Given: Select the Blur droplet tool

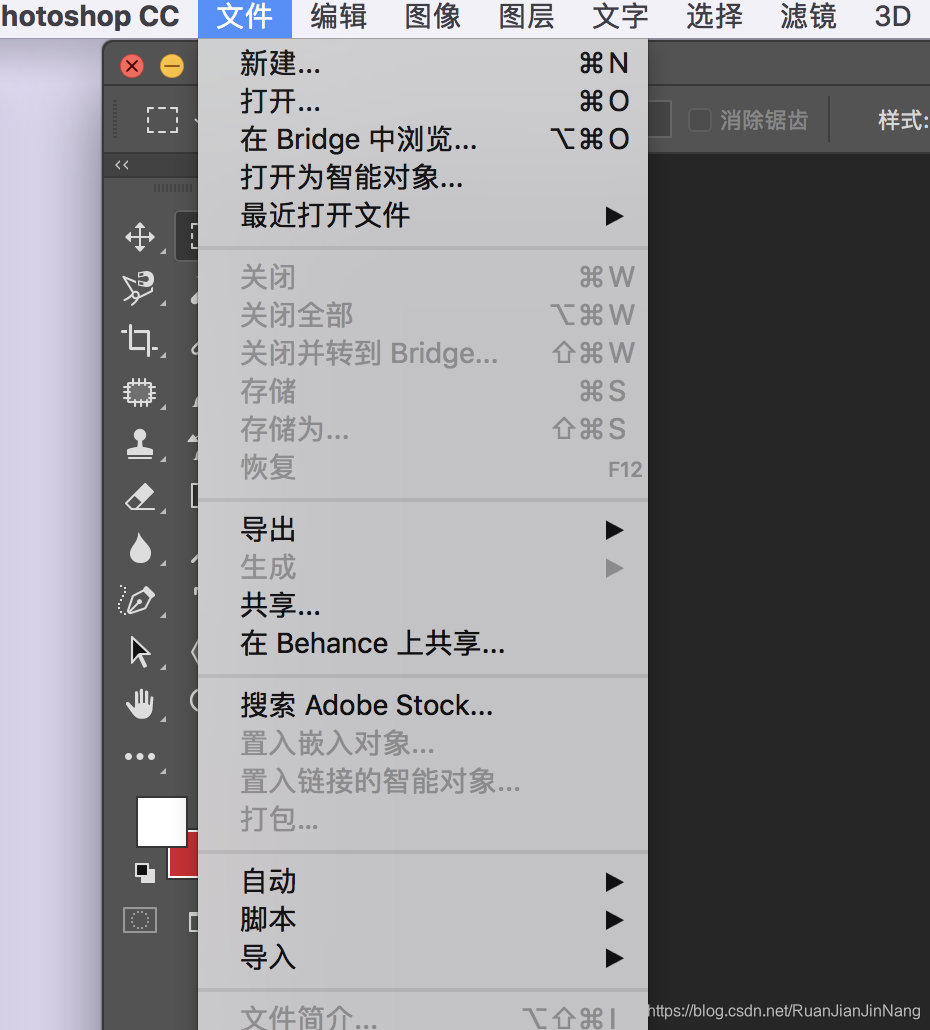Looking at the screenshot, I should pos(140,548).
